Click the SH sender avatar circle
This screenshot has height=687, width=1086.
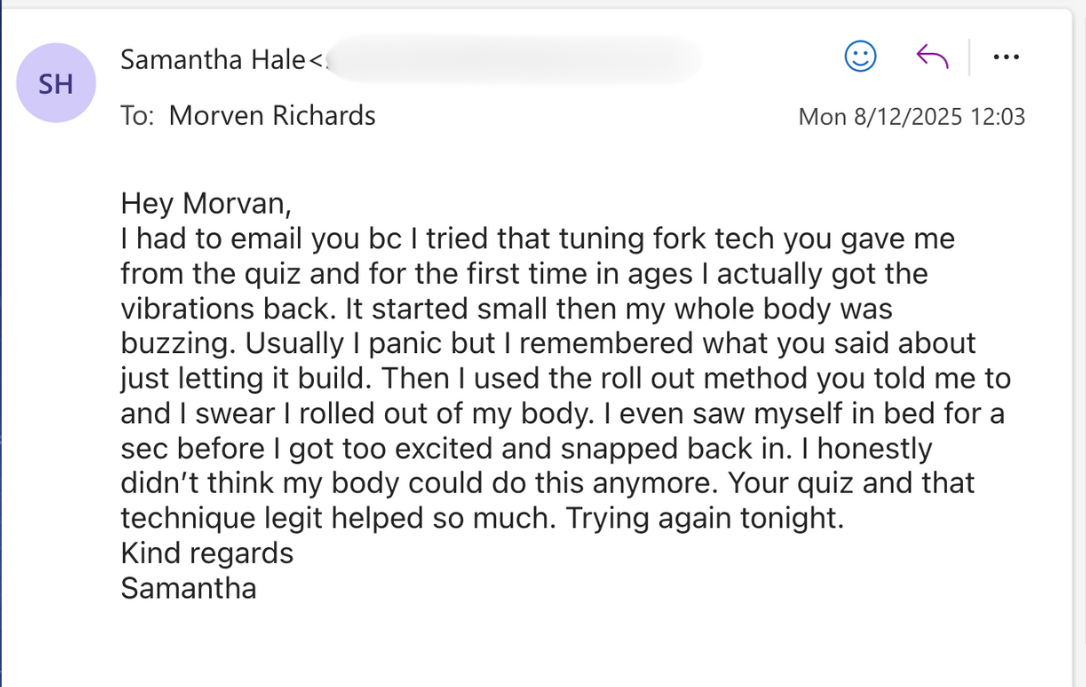point(56,84)
